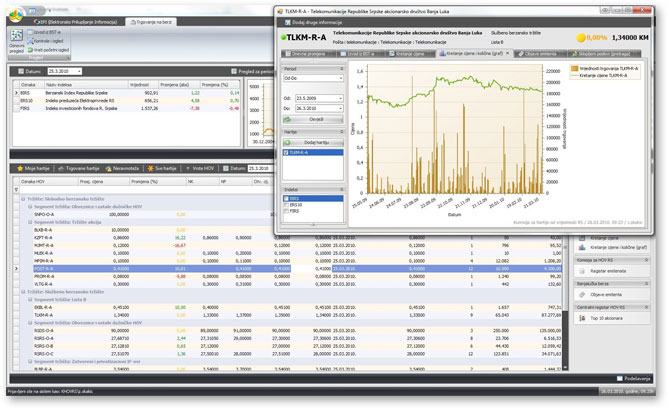Select the FIRS row in index table

60,107
